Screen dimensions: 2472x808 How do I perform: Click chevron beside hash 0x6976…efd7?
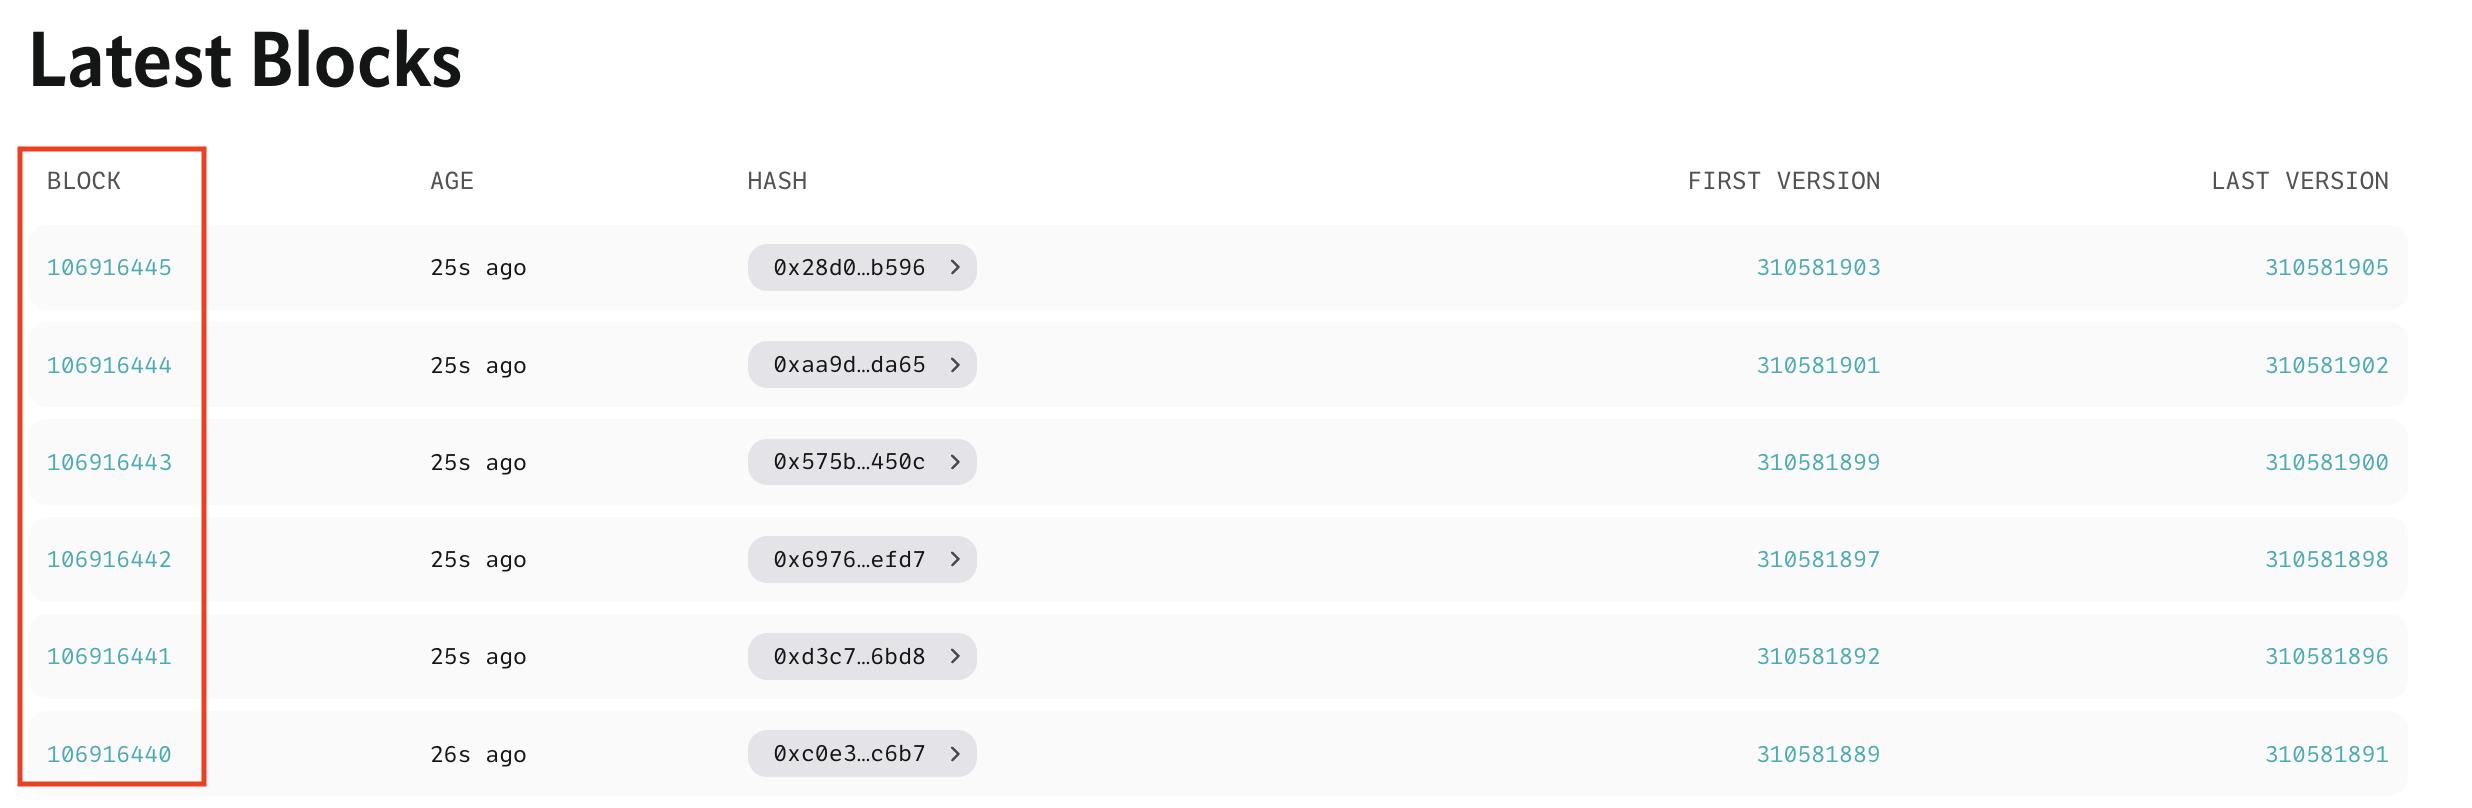955,559
